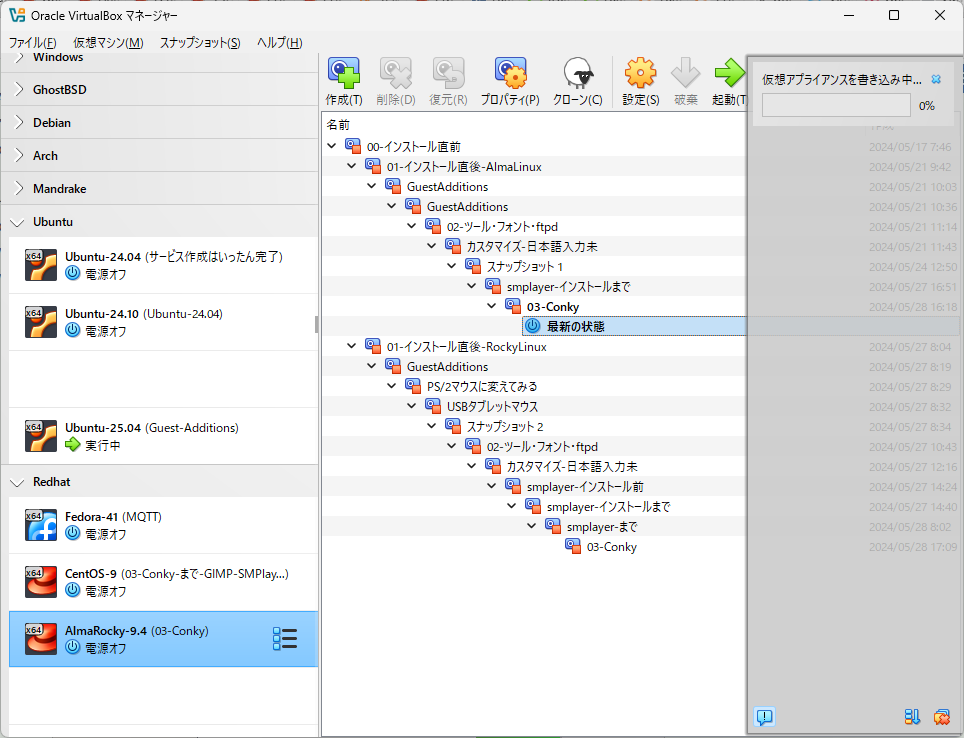The width and height of the screenshot is (964, 738).
Task: Collapse the 00-インストール直前 snapshot tree node
Action: tap(332, 146)
